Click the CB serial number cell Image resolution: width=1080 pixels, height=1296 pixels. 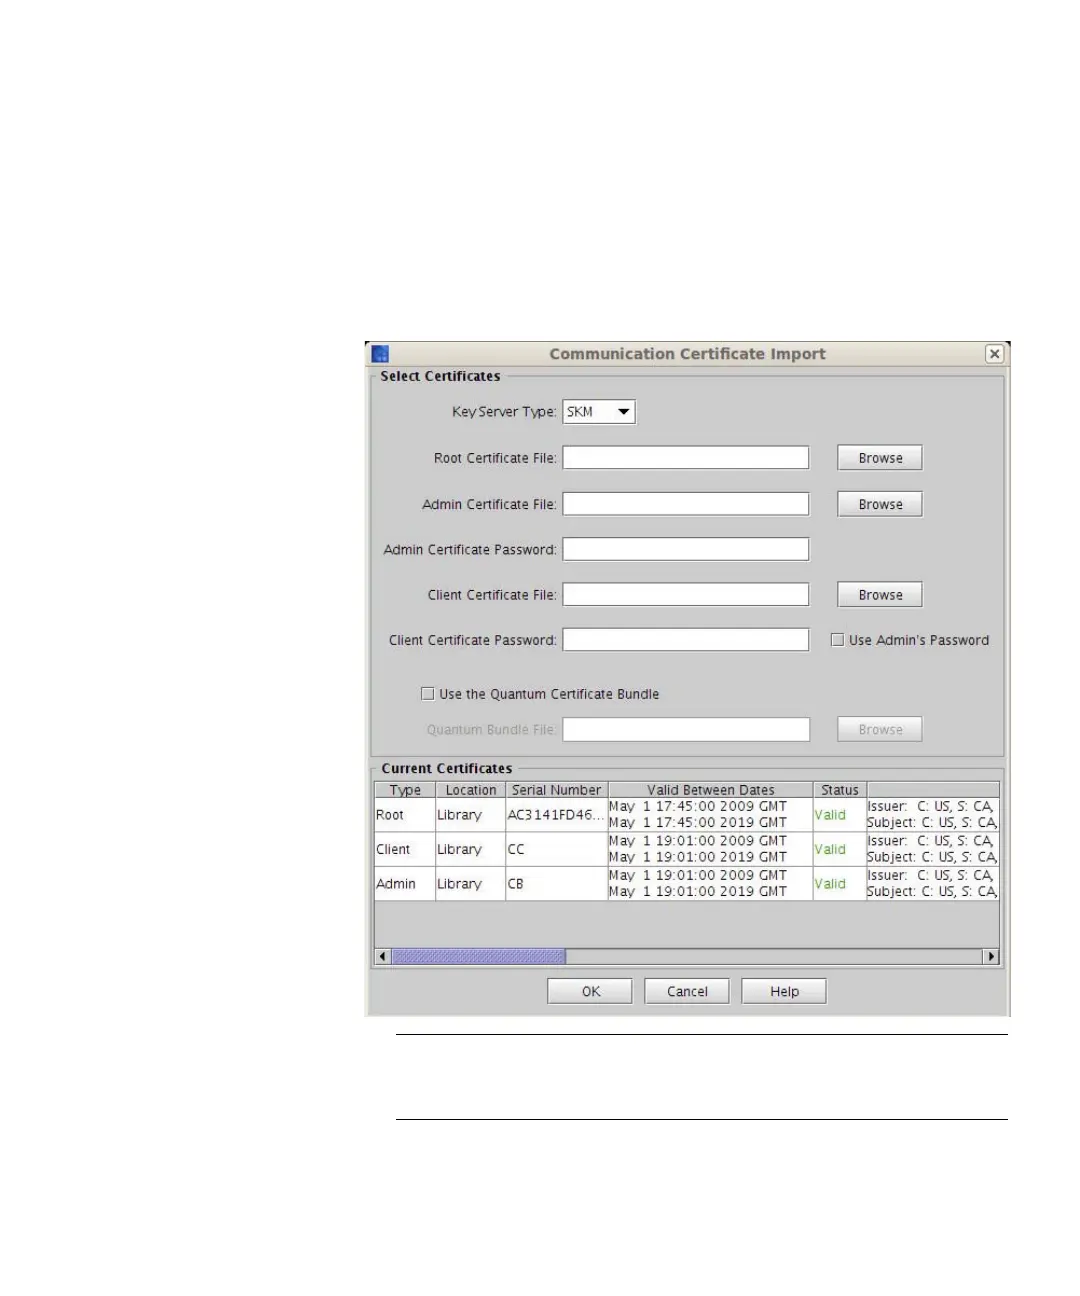(557, 884)
